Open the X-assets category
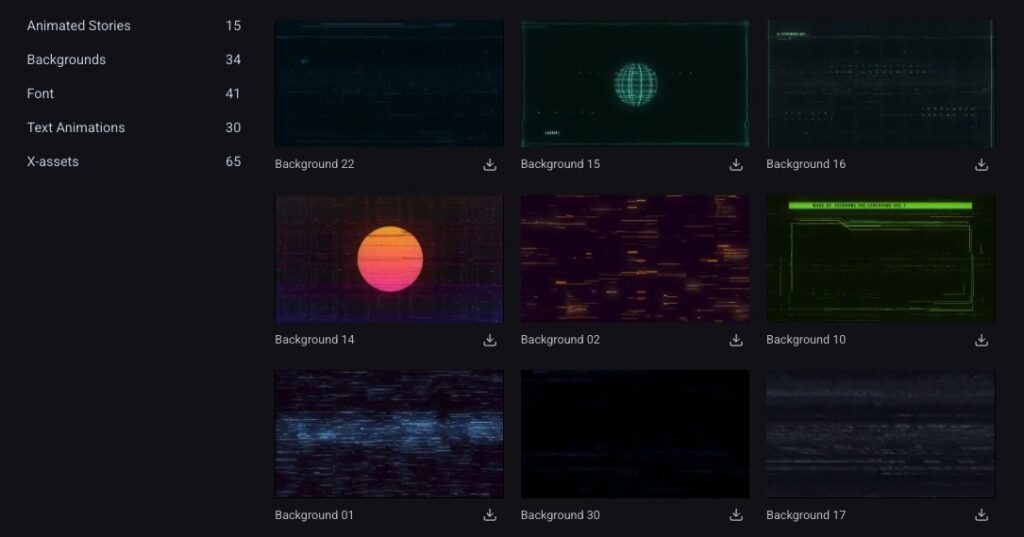Screen dimensions: 1024x537 53,162
